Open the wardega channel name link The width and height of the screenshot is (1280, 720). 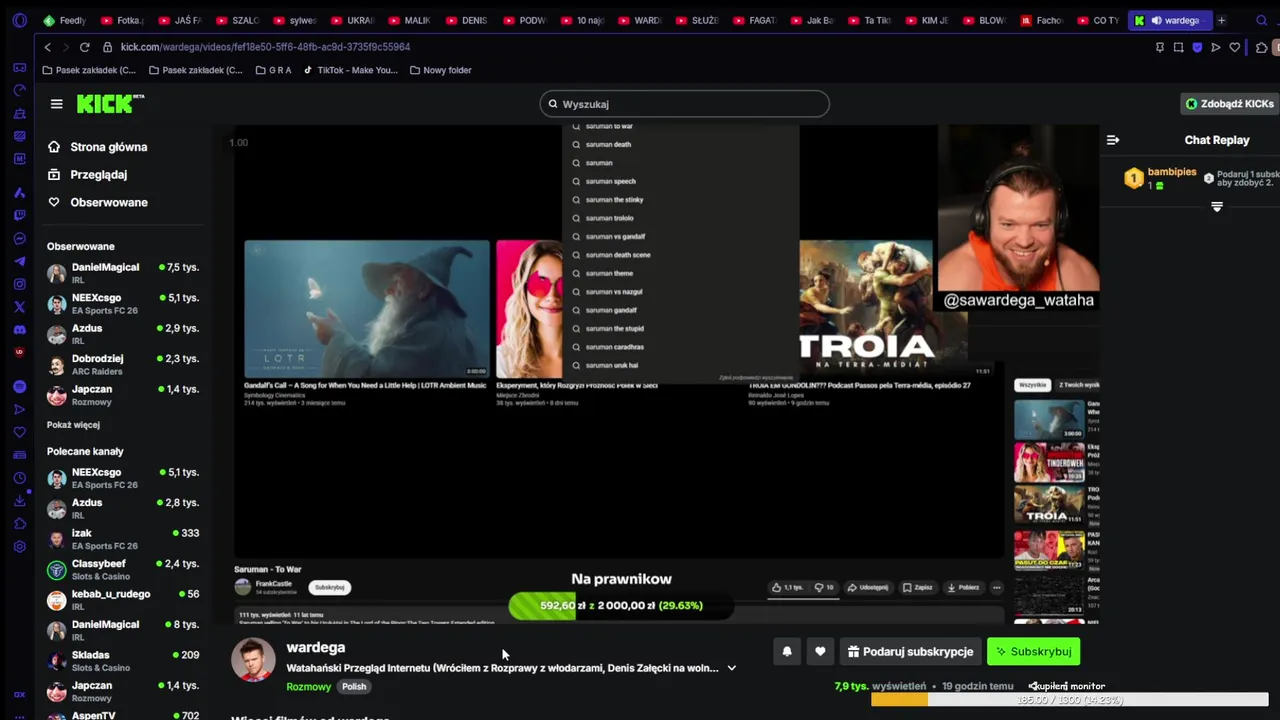coord(315,648)
